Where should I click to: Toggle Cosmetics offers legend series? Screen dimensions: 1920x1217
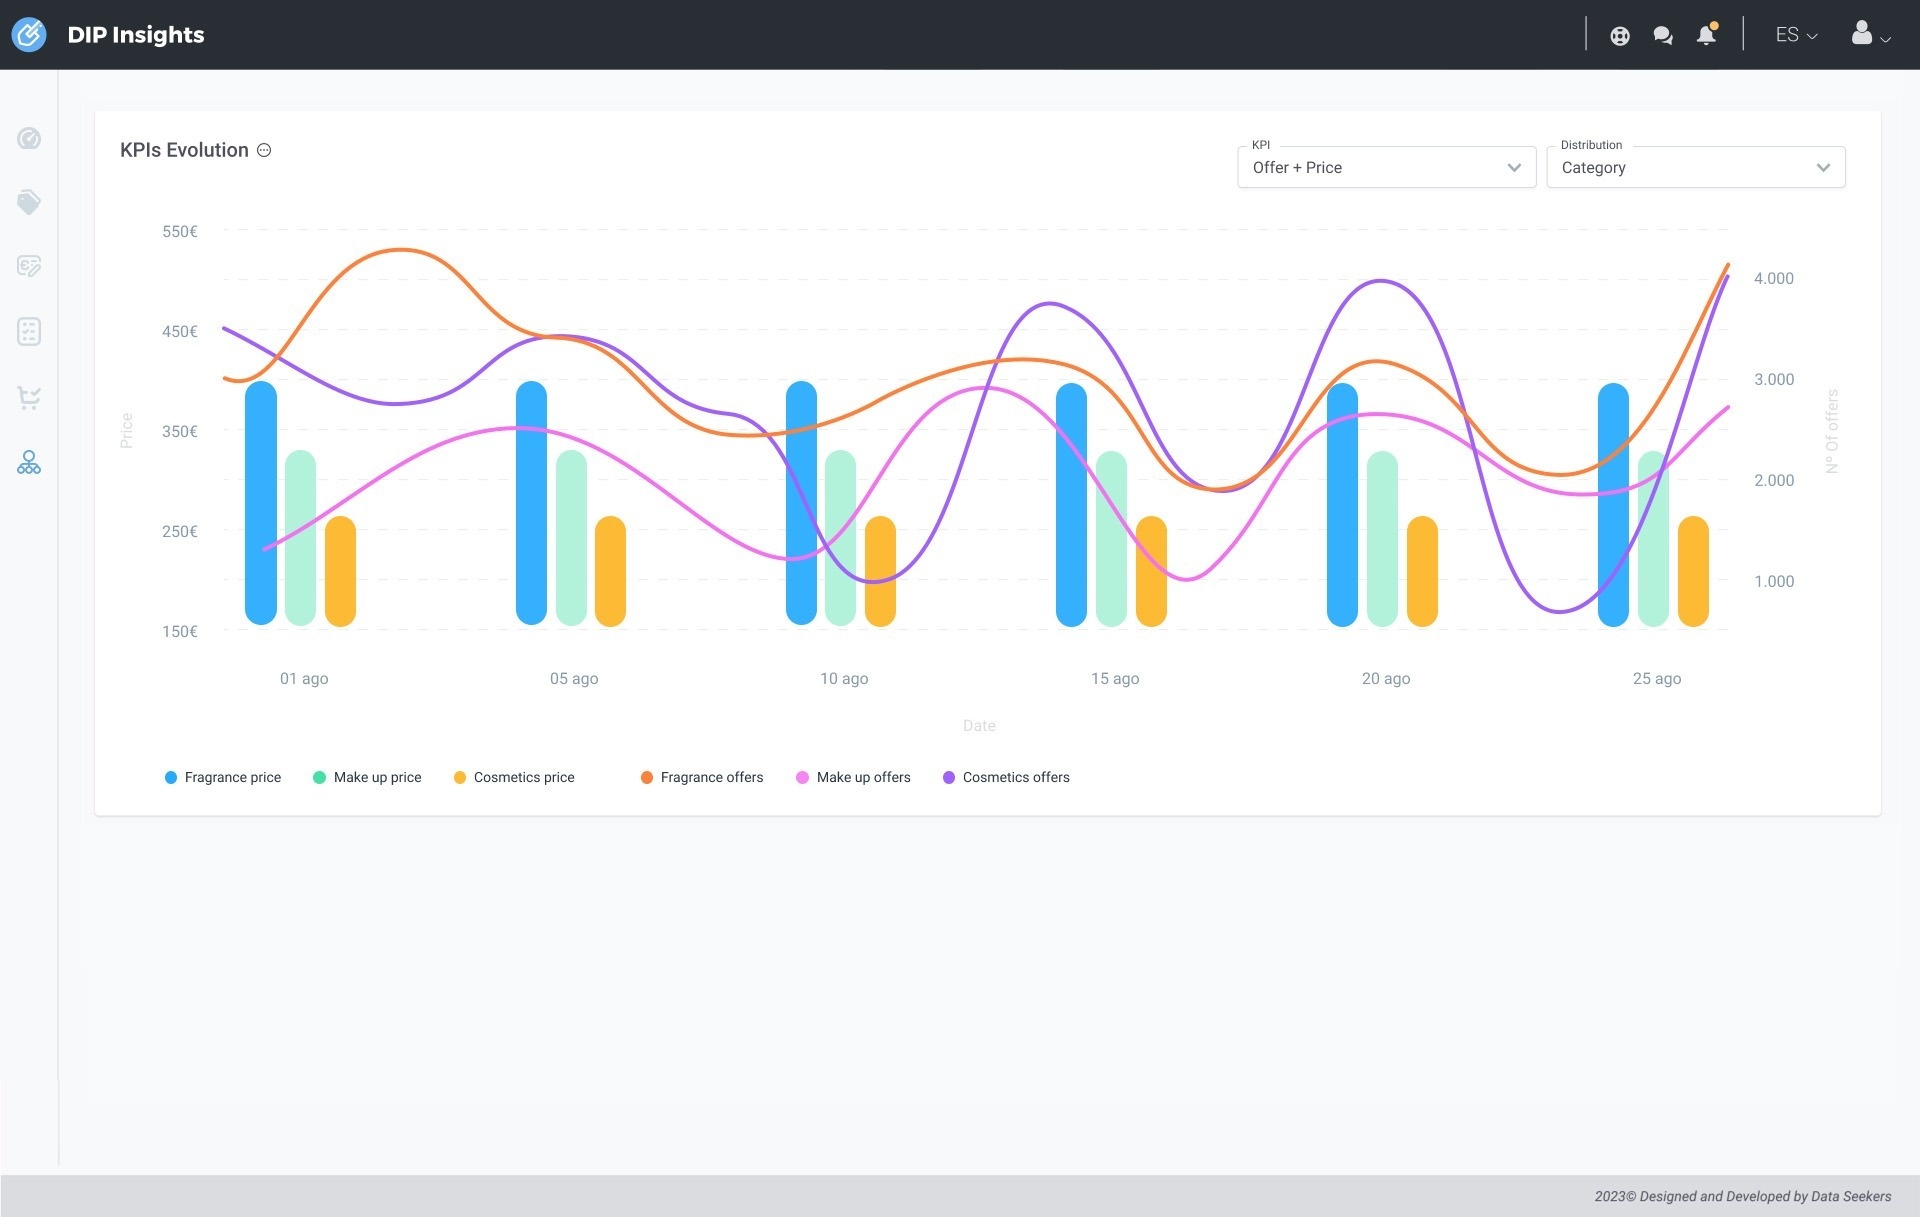click(1006, 777)
